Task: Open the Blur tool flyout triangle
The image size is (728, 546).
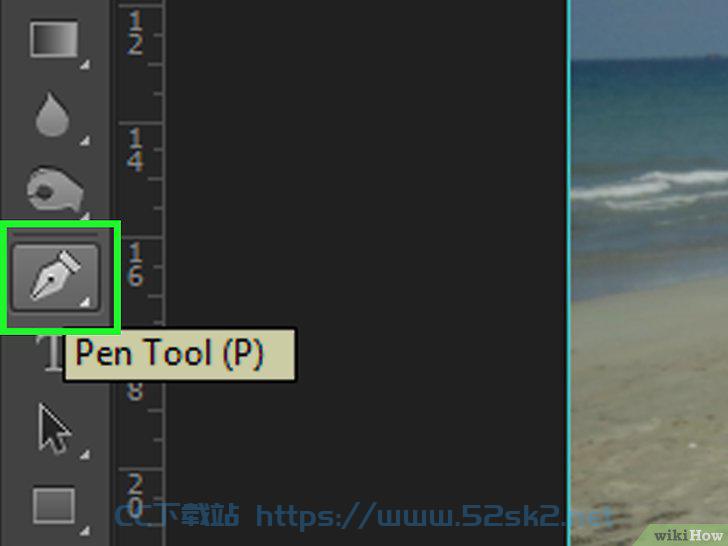Action: tap(84, 141)
